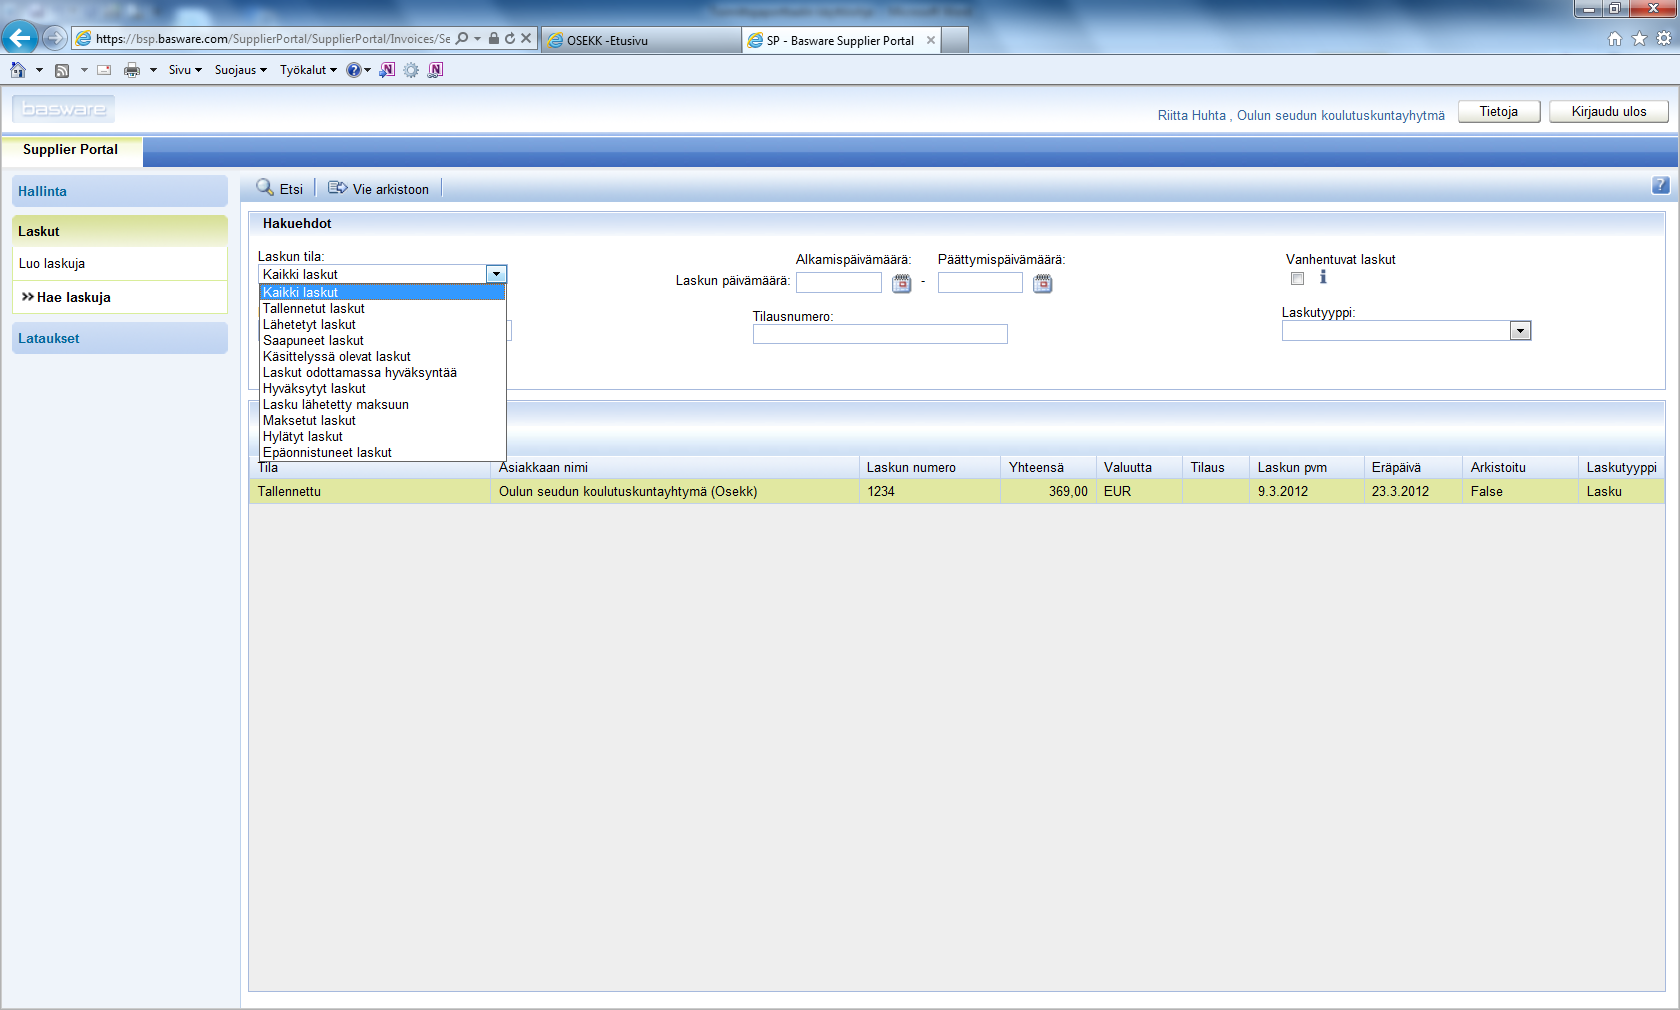Open the address bar search dropdown arrow

[x=477, y=38]
